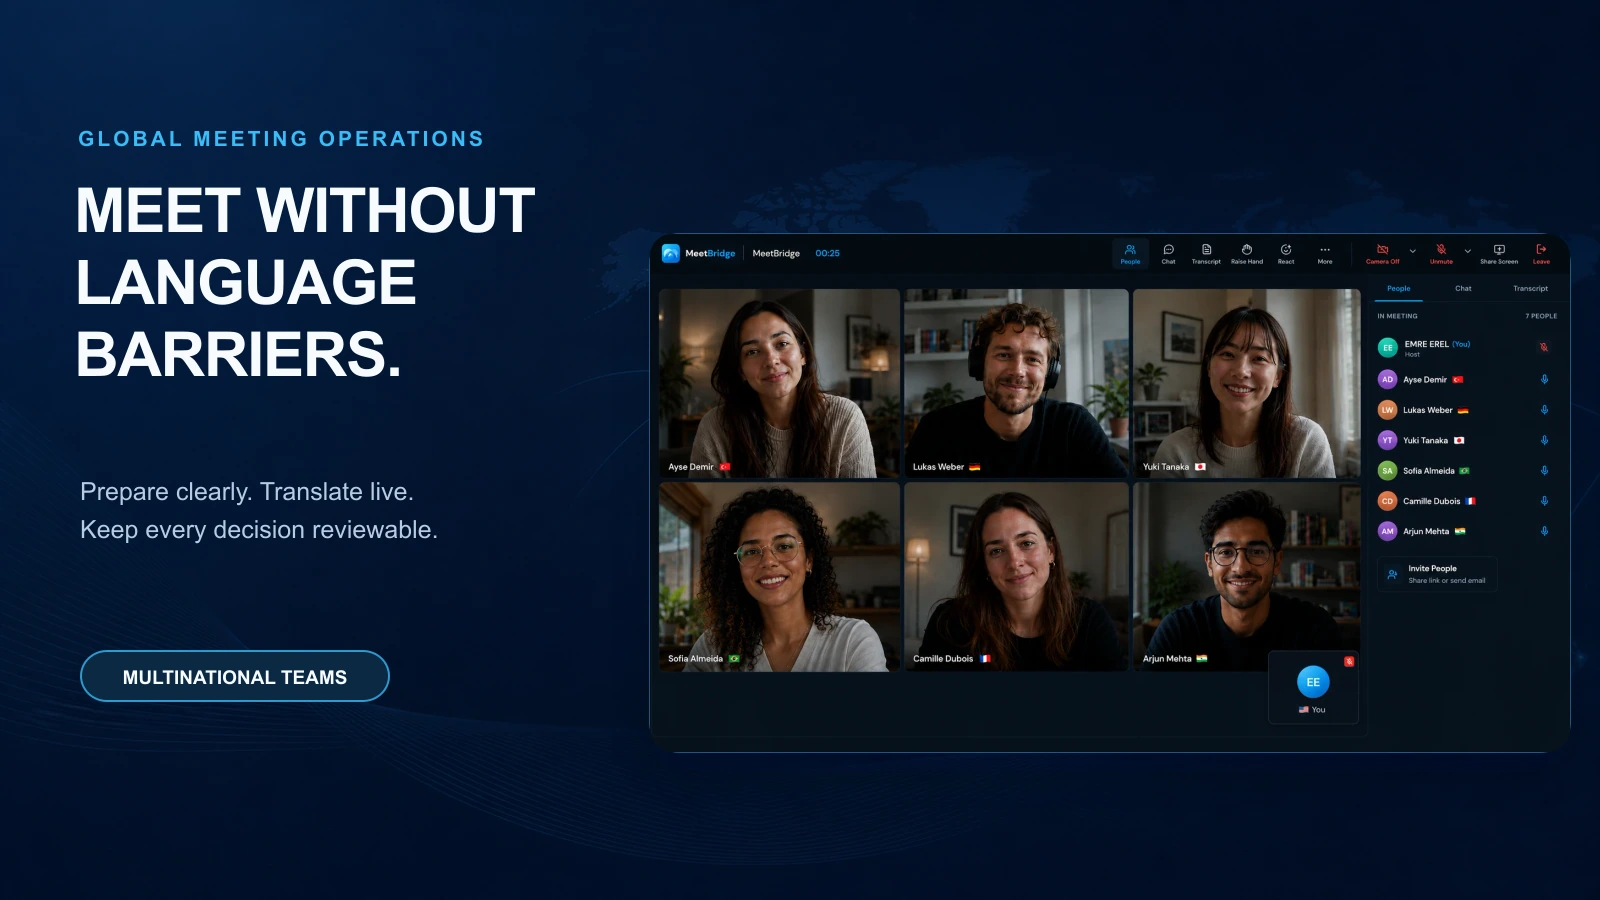Viewport: 1600px width, 900px height.
Task: Toggle Ayse Demir's microphone in list
Action: [x=1544, y=379]
